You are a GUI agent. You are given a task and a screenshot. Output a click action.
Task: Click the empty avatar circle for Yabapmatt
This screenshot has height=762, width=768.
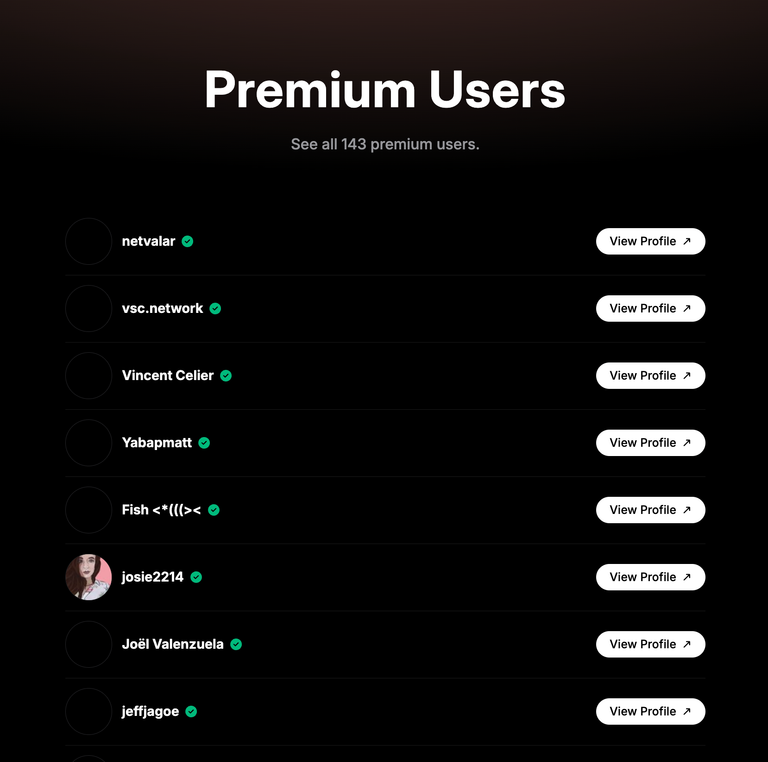coord(89,443)
